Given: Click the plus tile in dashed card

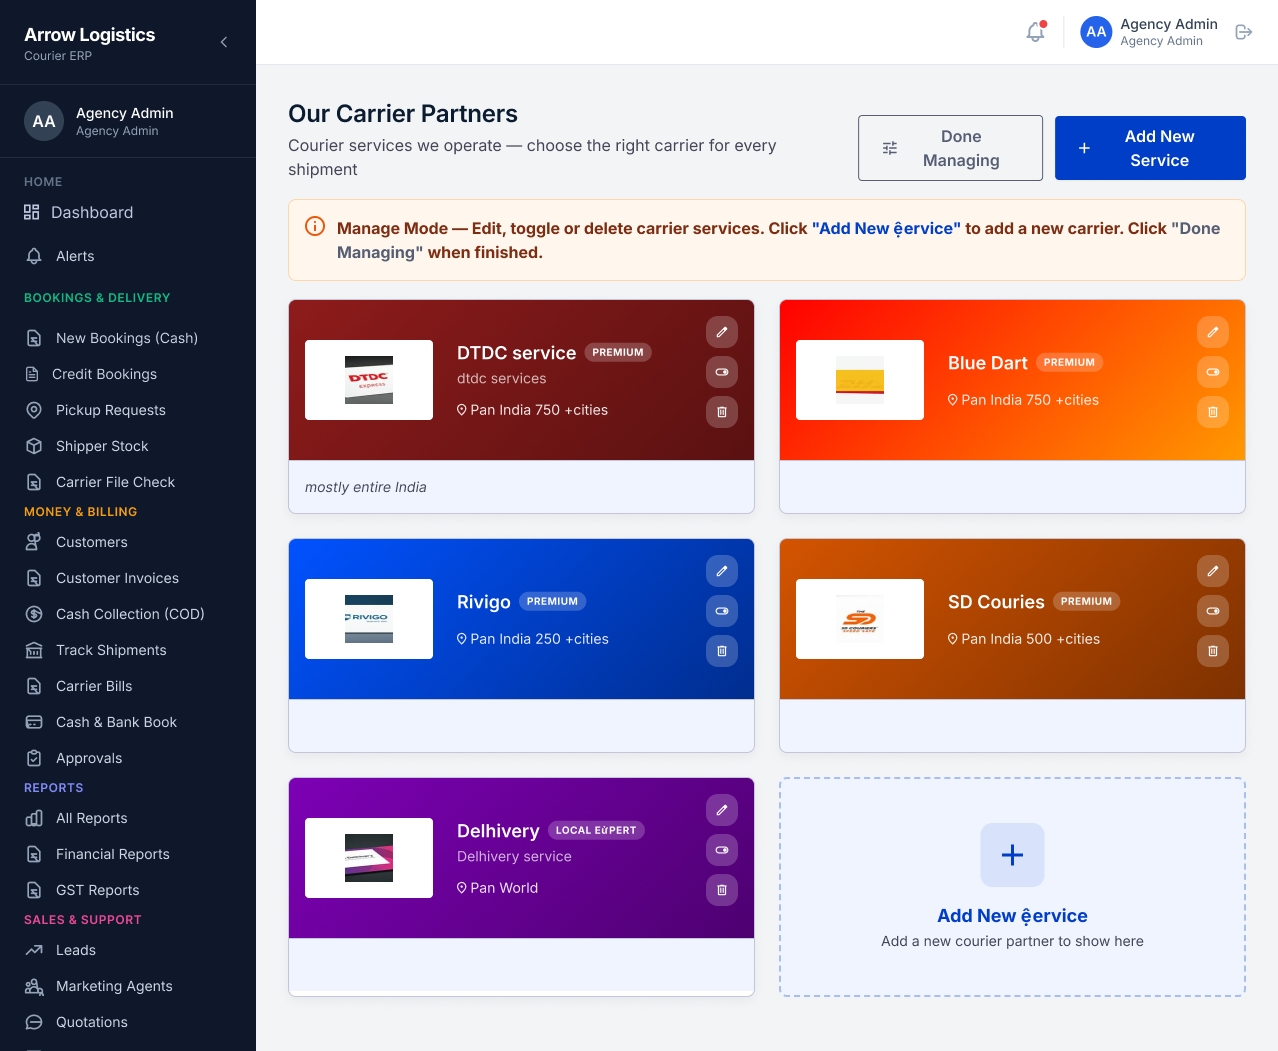Looking at the screenshot, I should 1012,855.
